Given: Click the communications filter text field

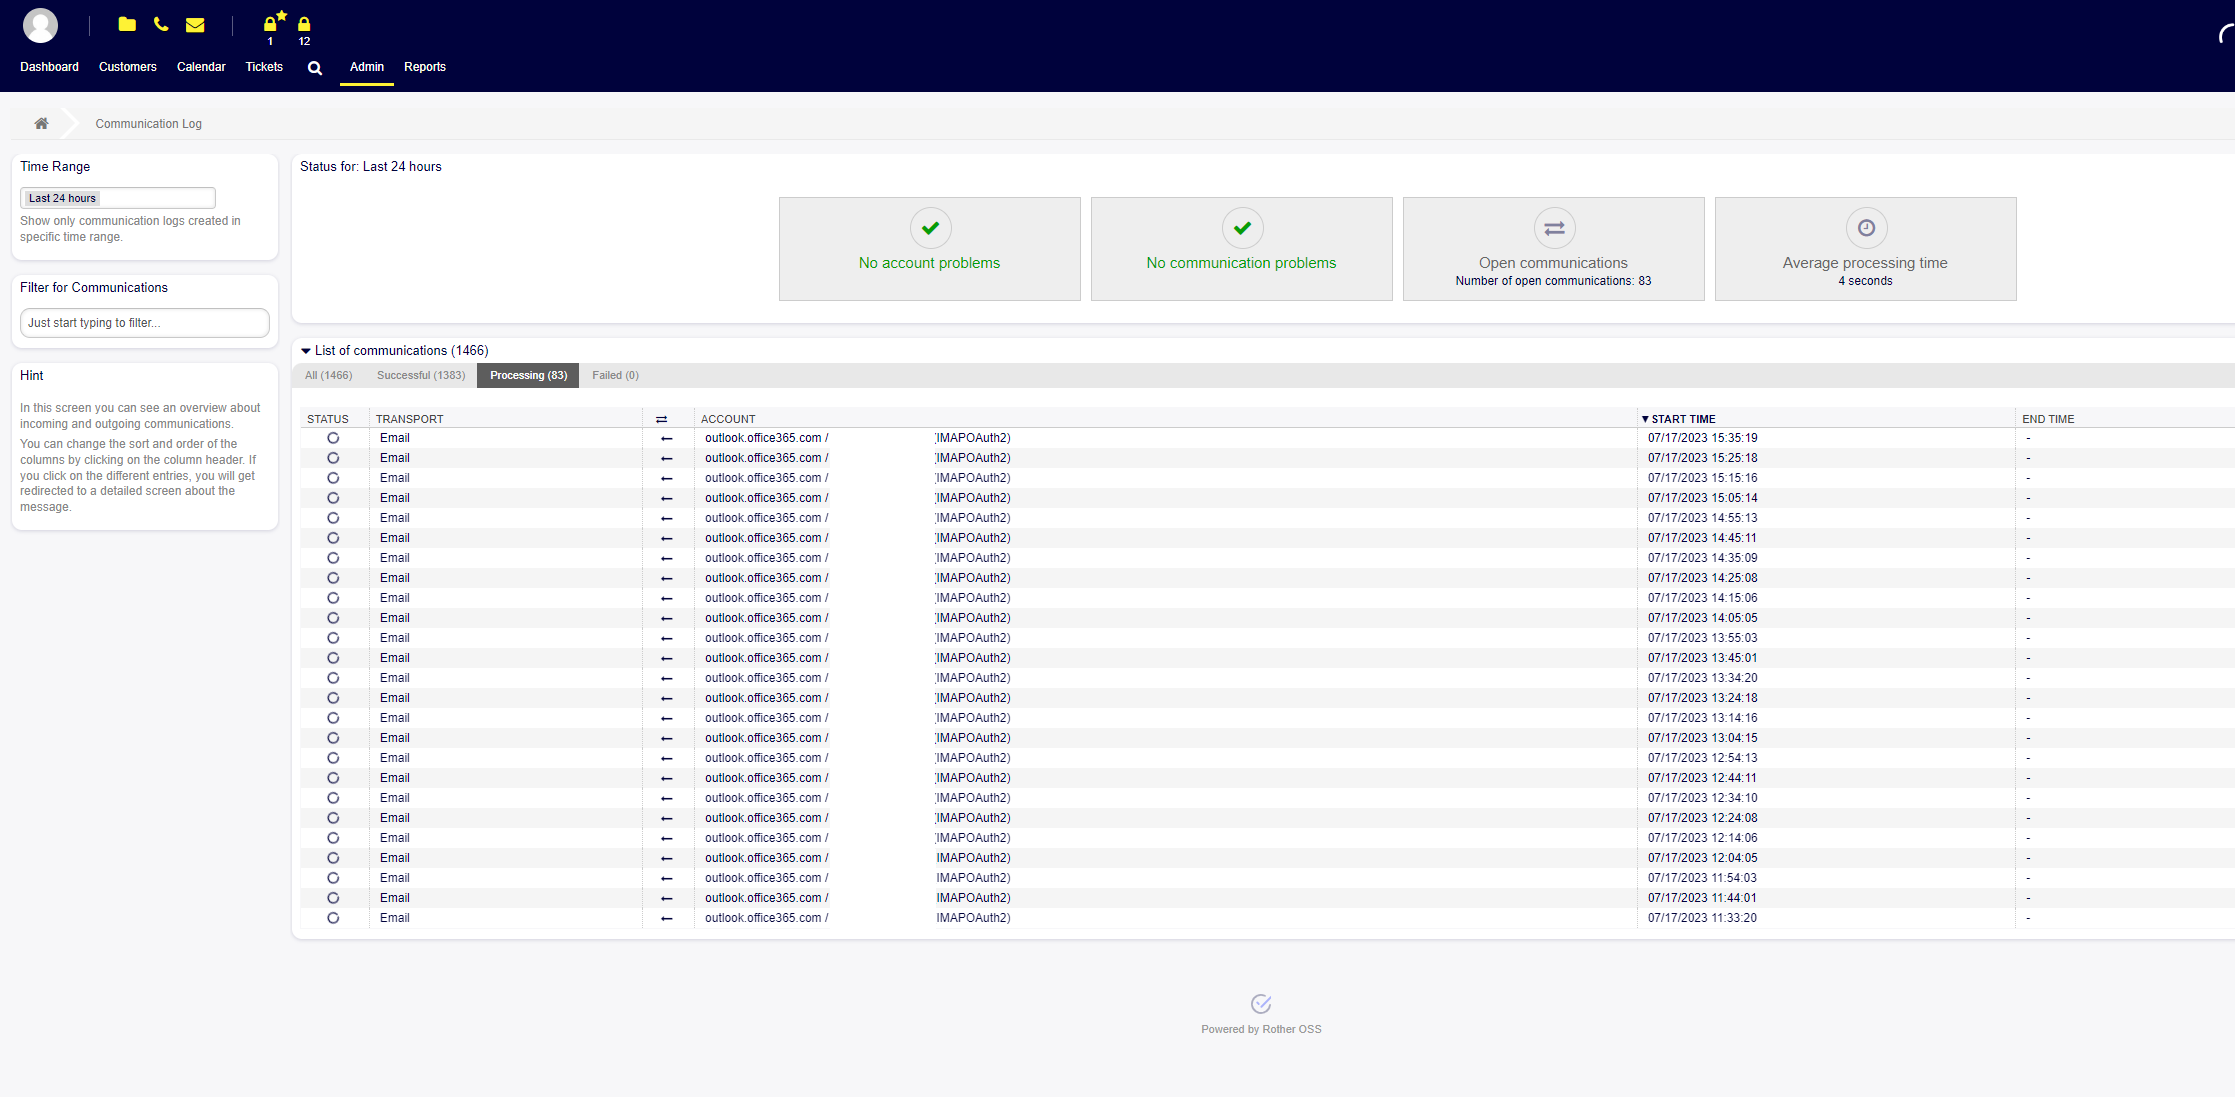Looking at the screenshot, I should [x=145, y=323].
